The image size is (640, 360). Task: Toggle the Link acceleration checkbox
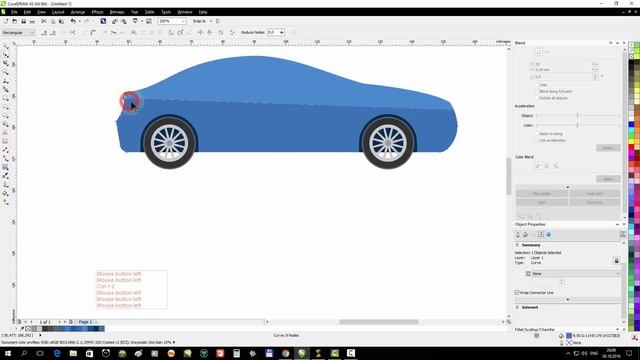point(536,140)
